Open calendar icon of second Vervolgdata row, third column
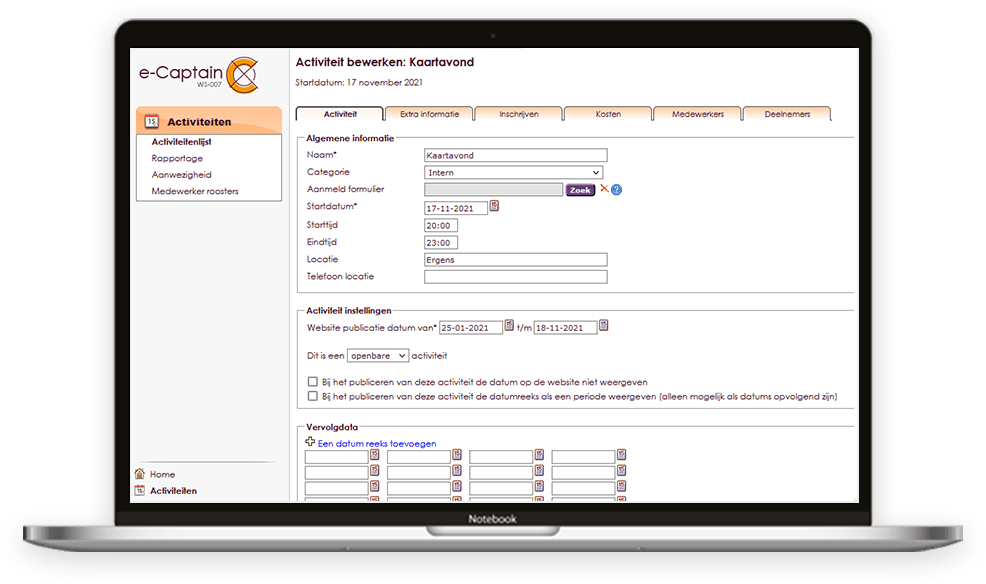 540,470
